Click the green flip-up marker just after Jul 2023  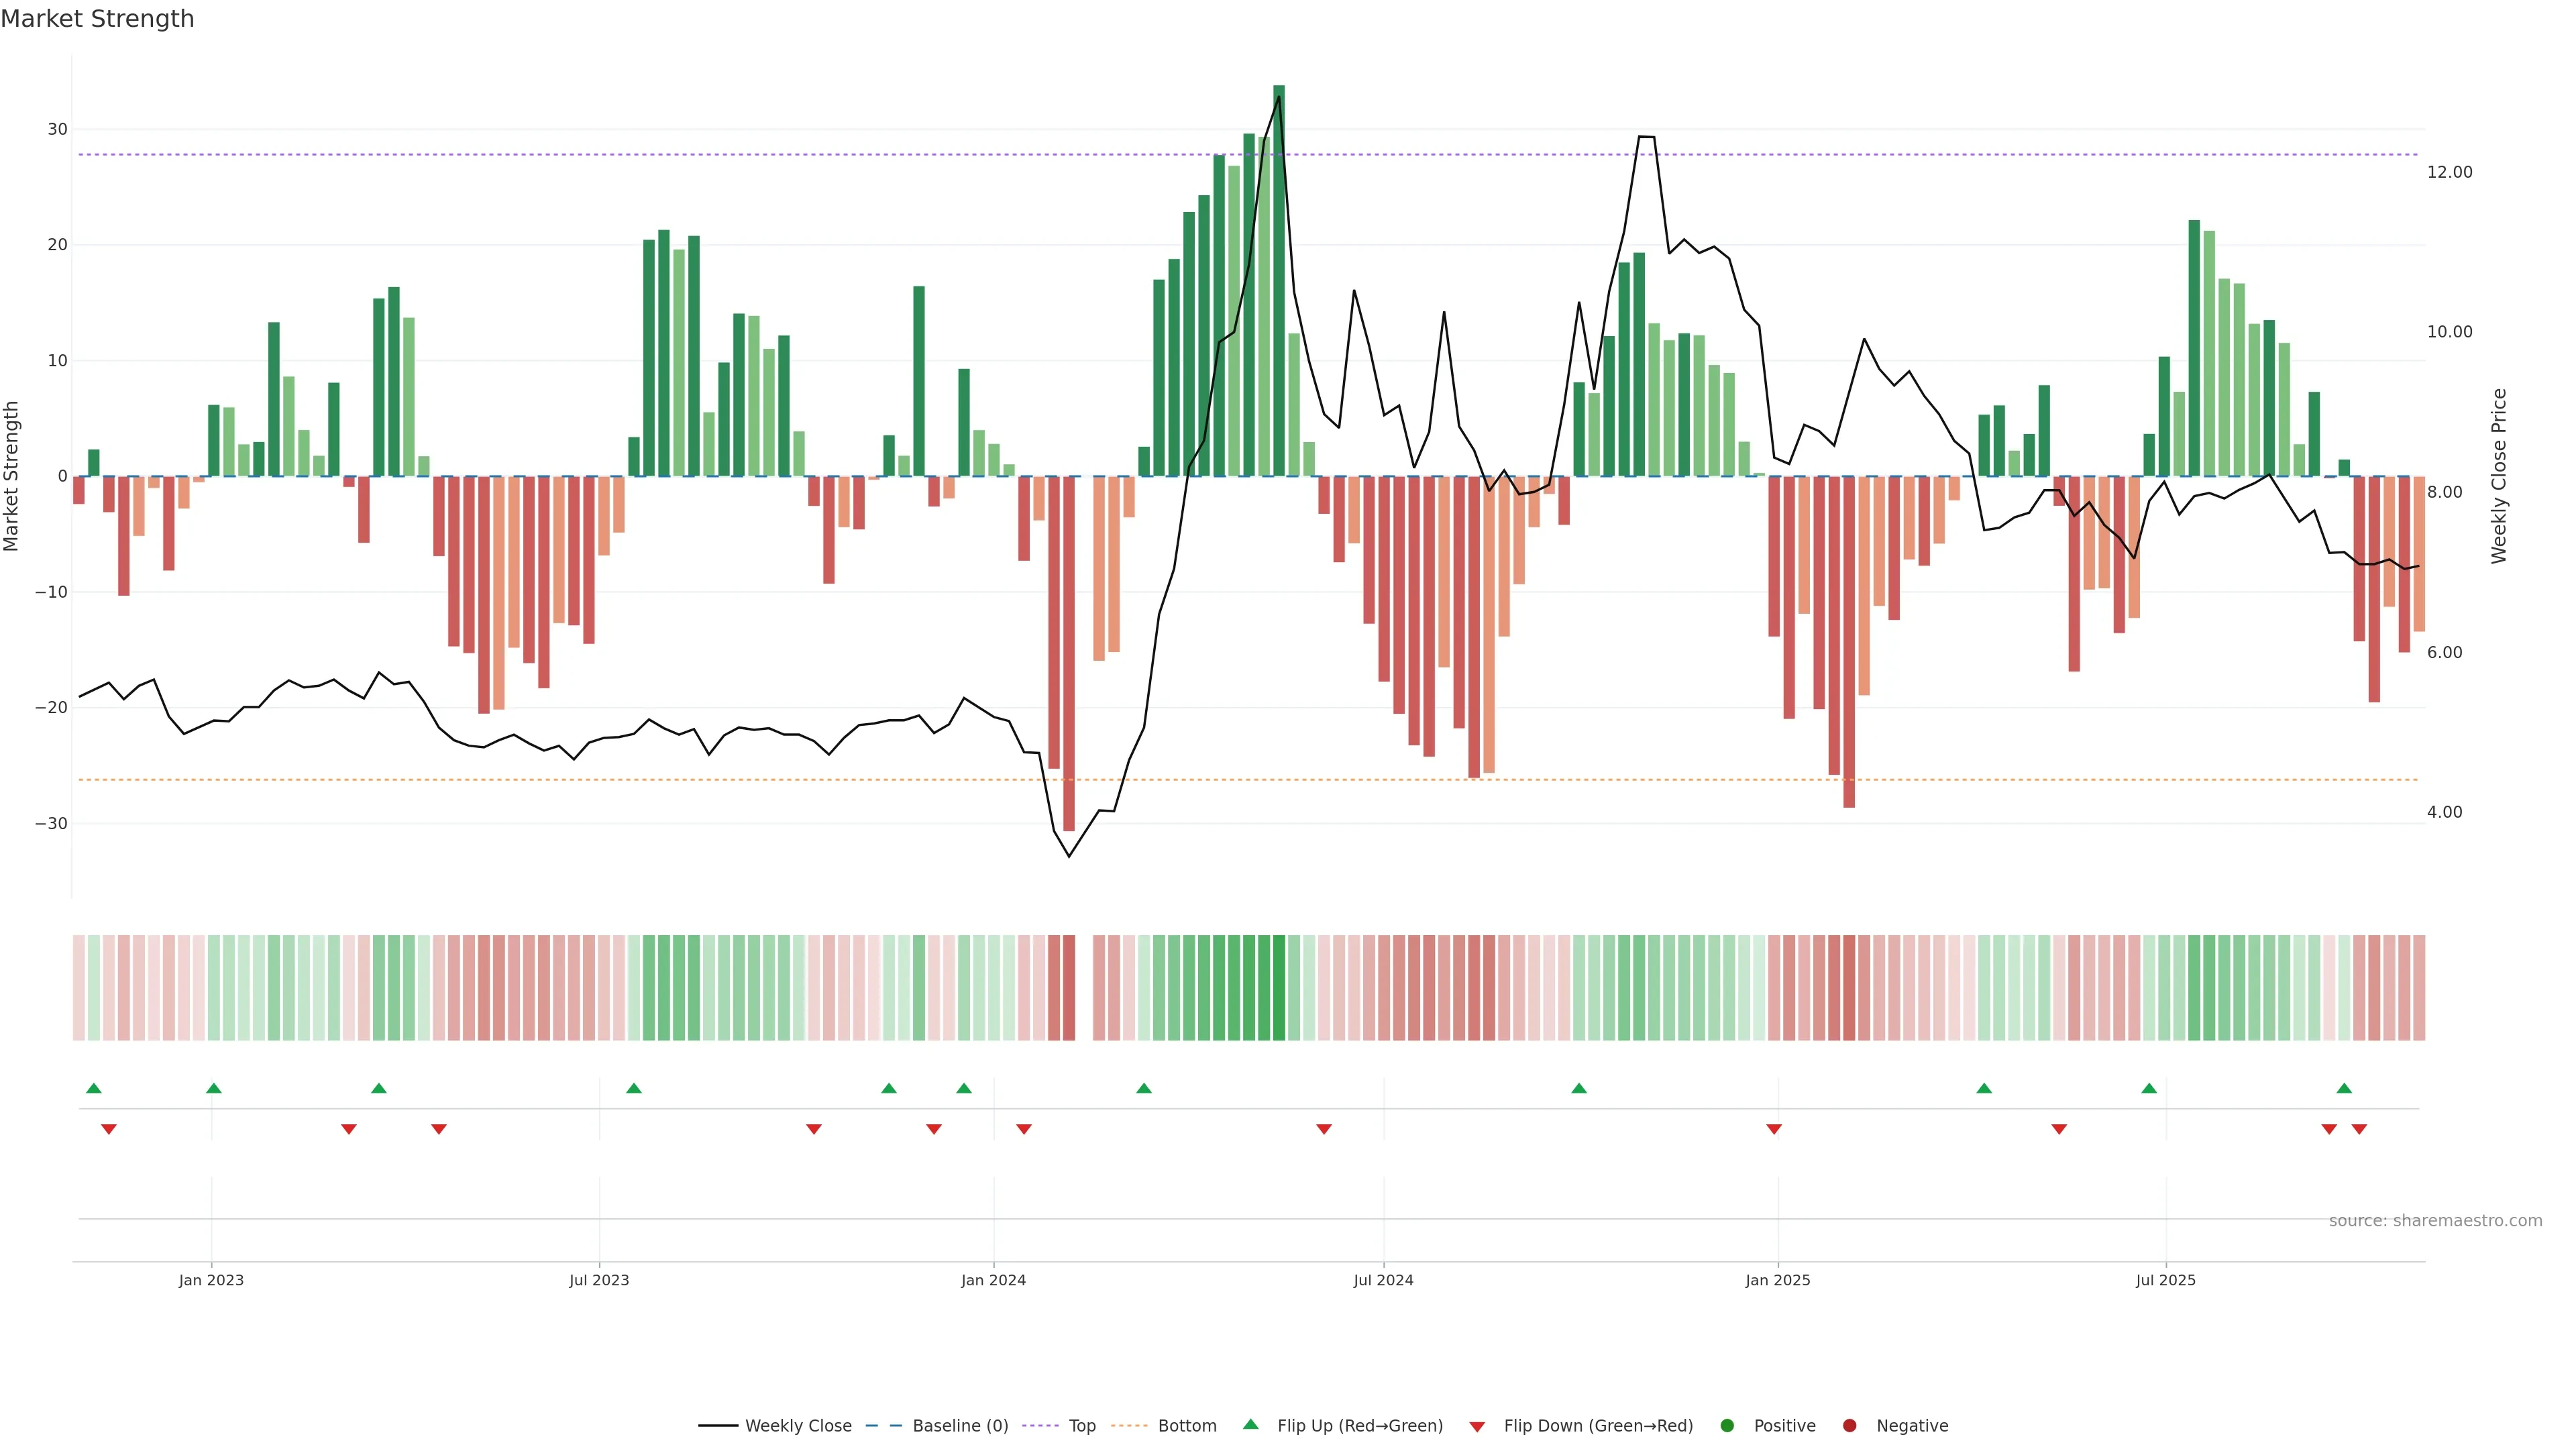pyautogui.click(x=633, y=1088)
